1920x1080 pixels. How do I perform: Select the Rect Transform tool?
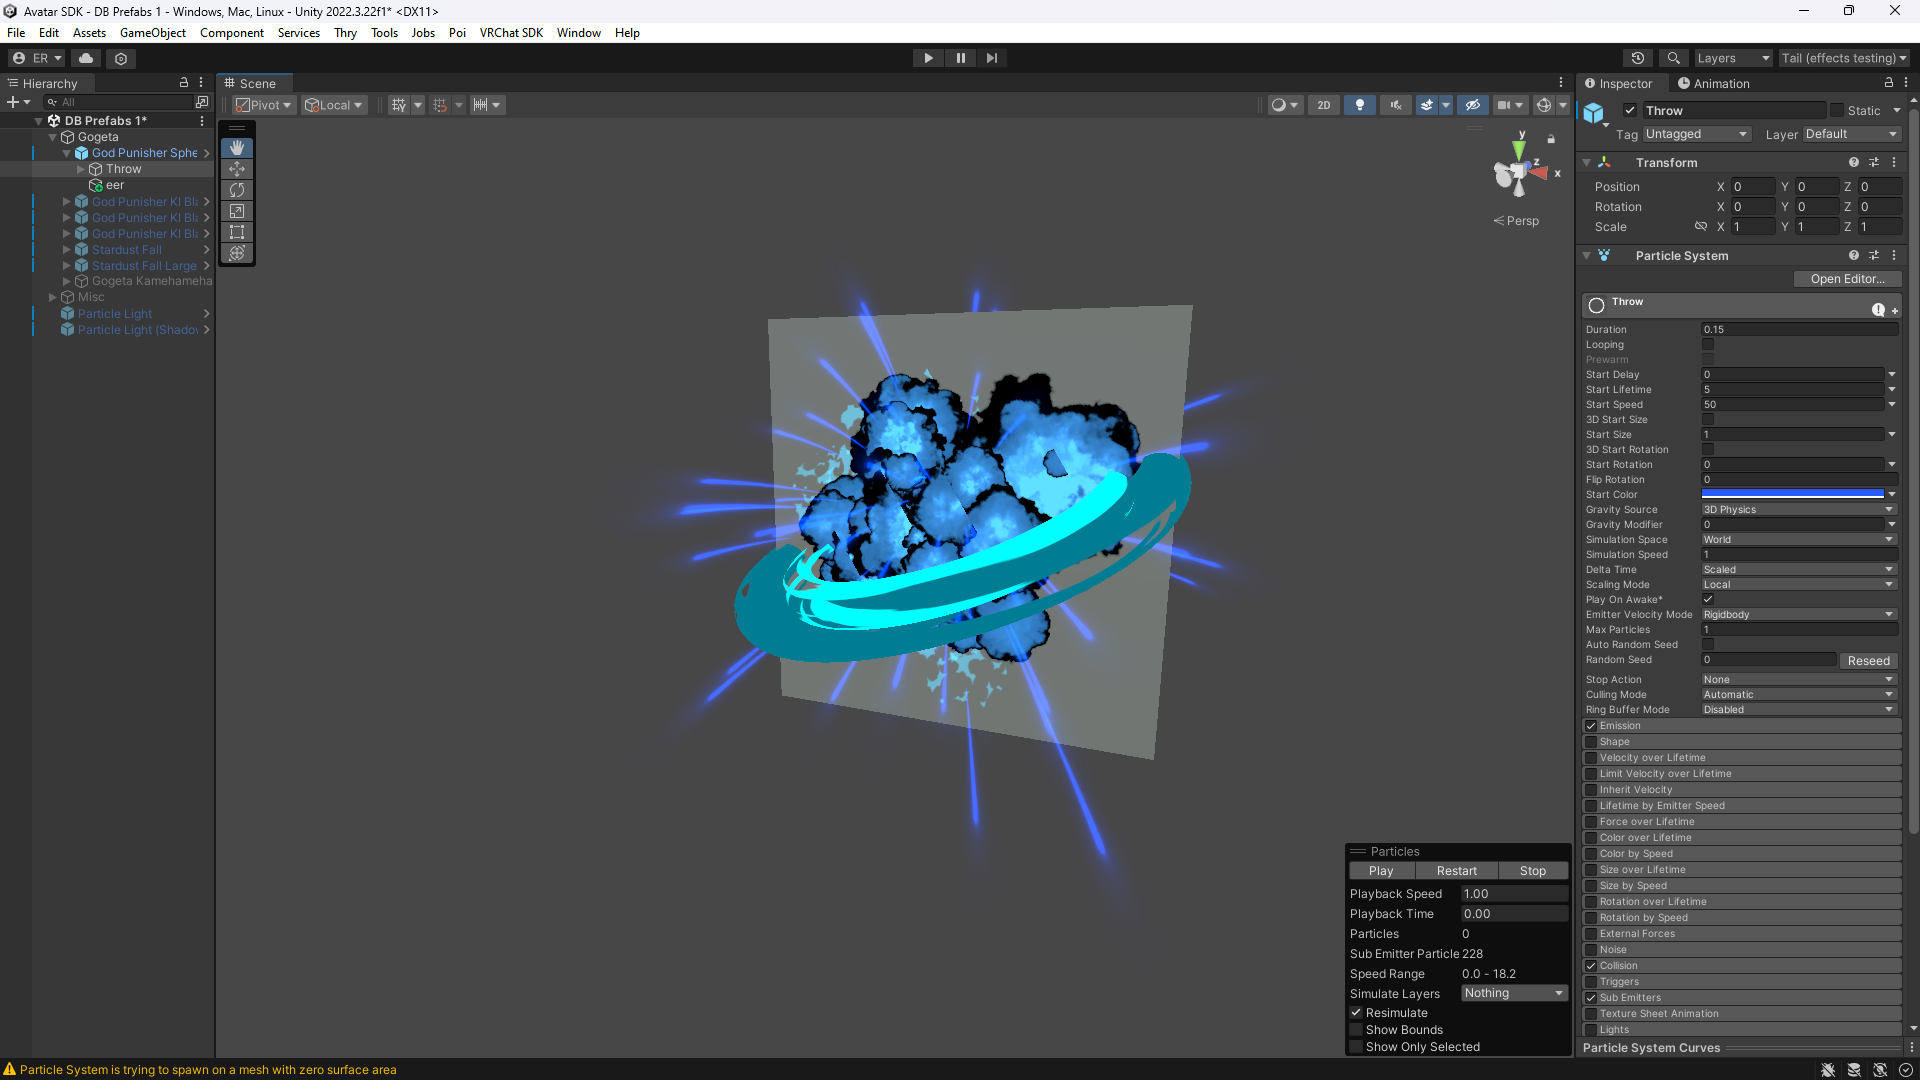(x=237, y=232)
